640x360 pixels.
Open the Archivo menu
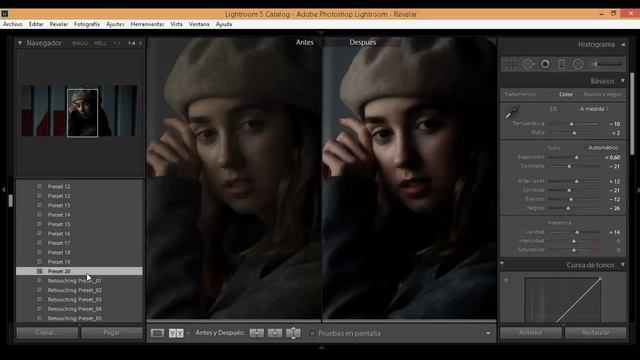click(x=13, y=24)
